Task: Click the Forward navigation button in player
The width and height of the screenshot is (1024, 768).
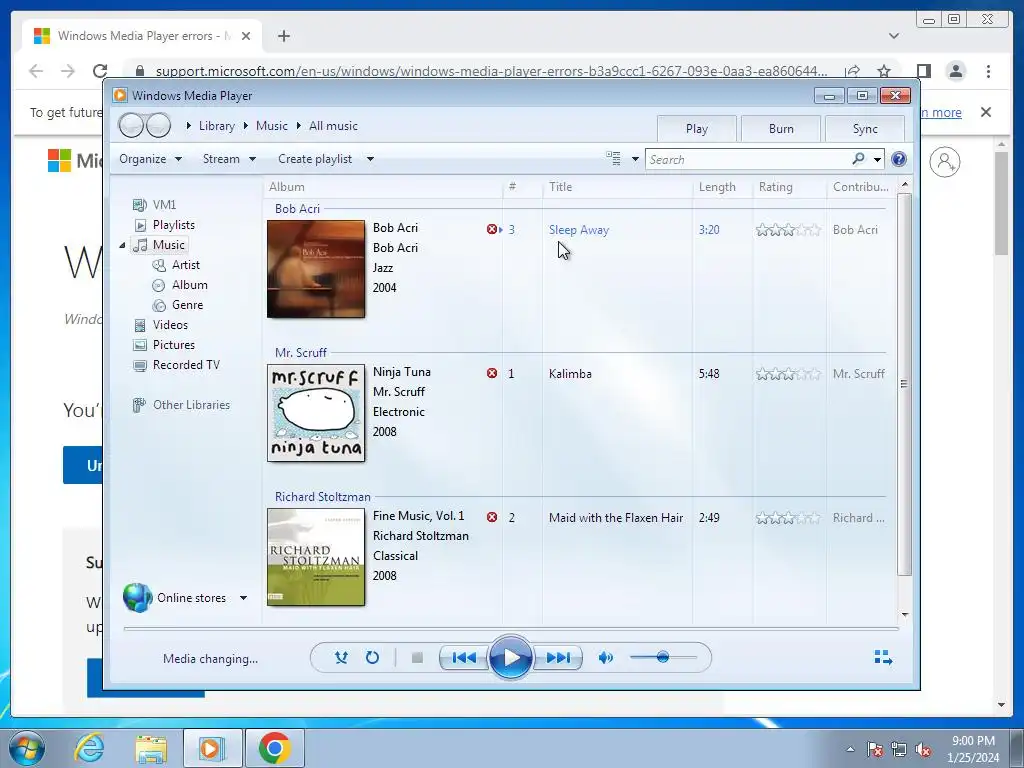Action: click(158, 125)
